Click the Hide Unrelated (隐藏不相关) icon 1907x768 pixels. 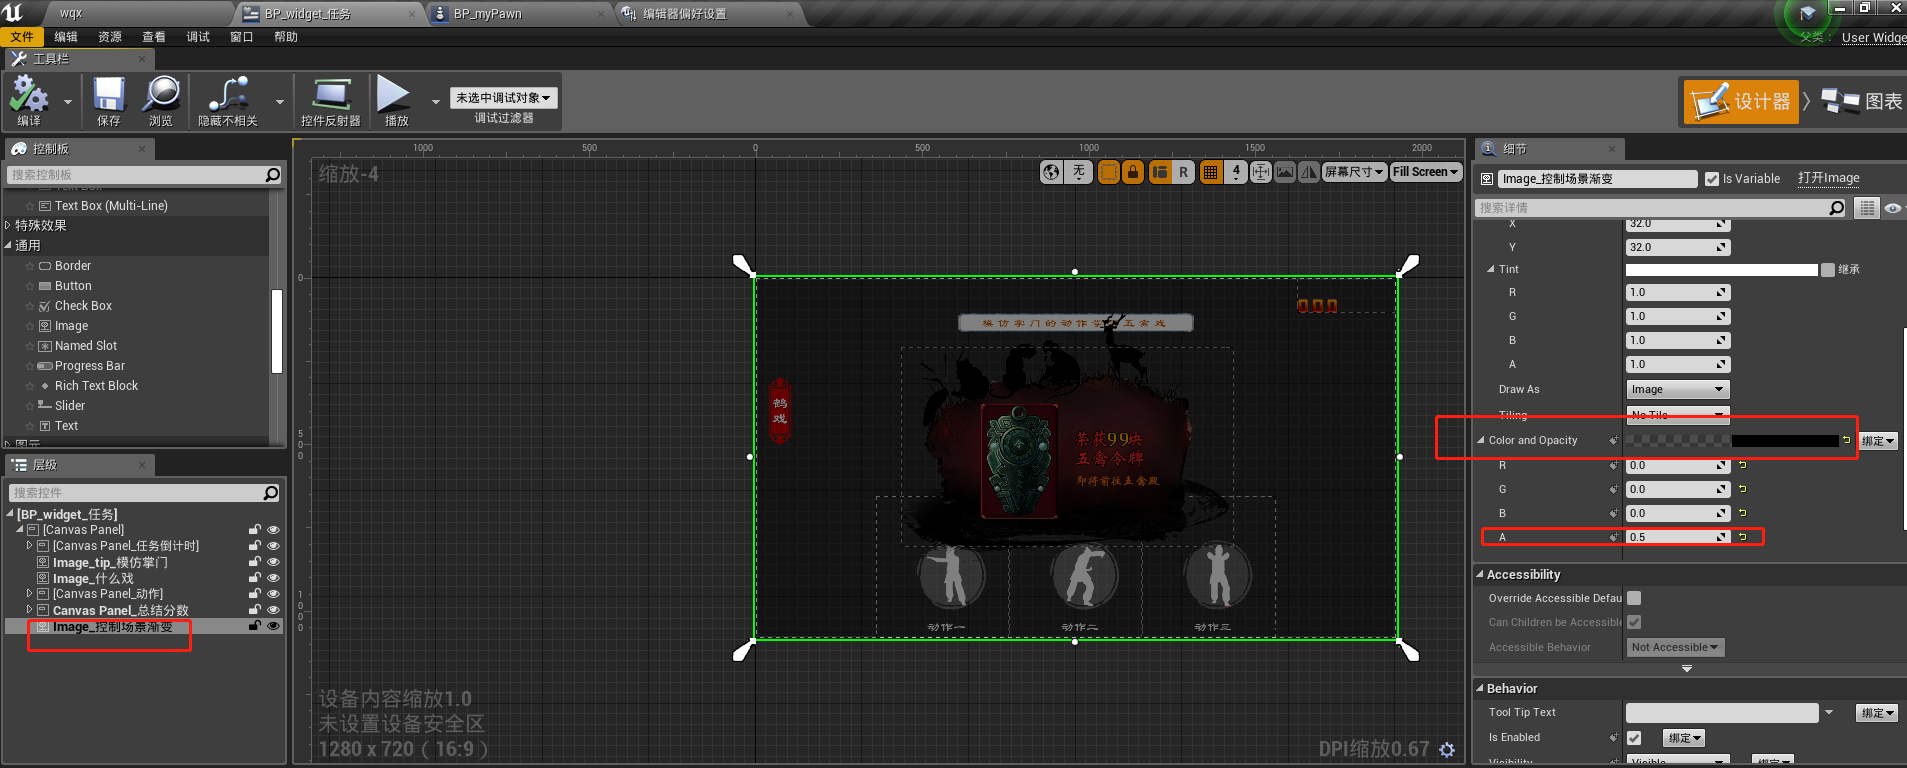click(228, 95)
